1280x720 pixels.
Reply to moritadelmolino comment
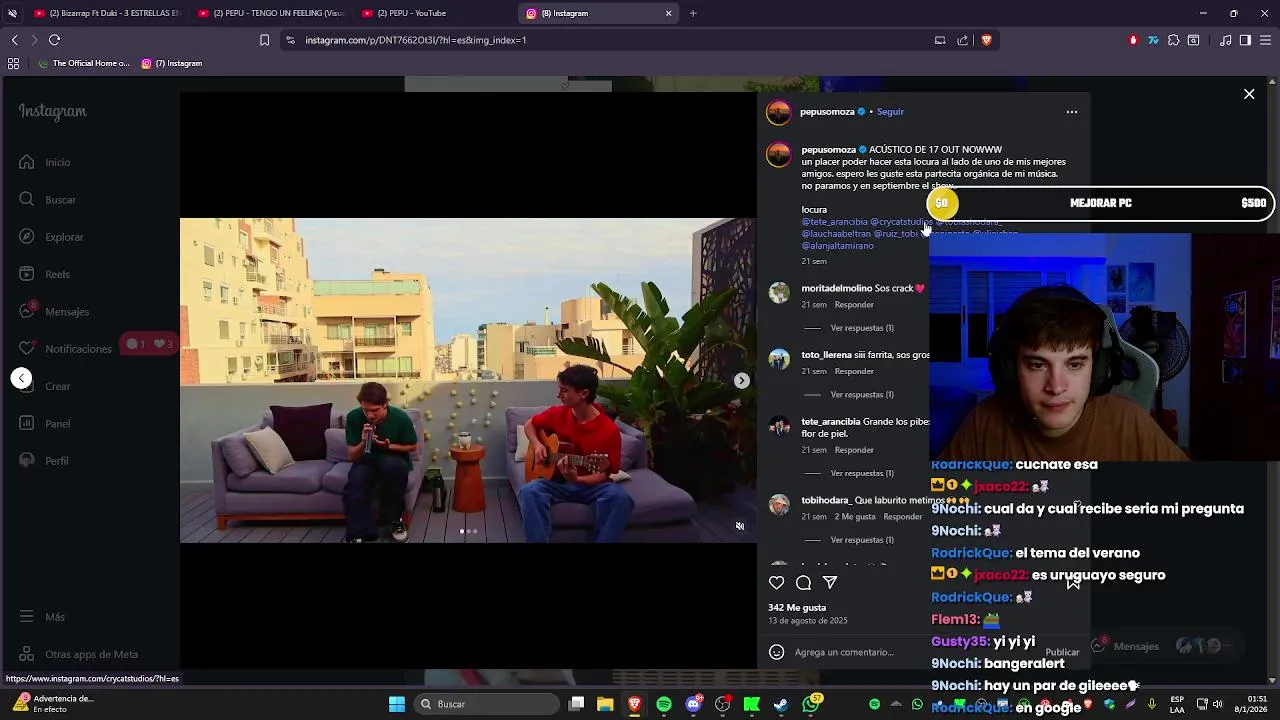coord(854,304)
